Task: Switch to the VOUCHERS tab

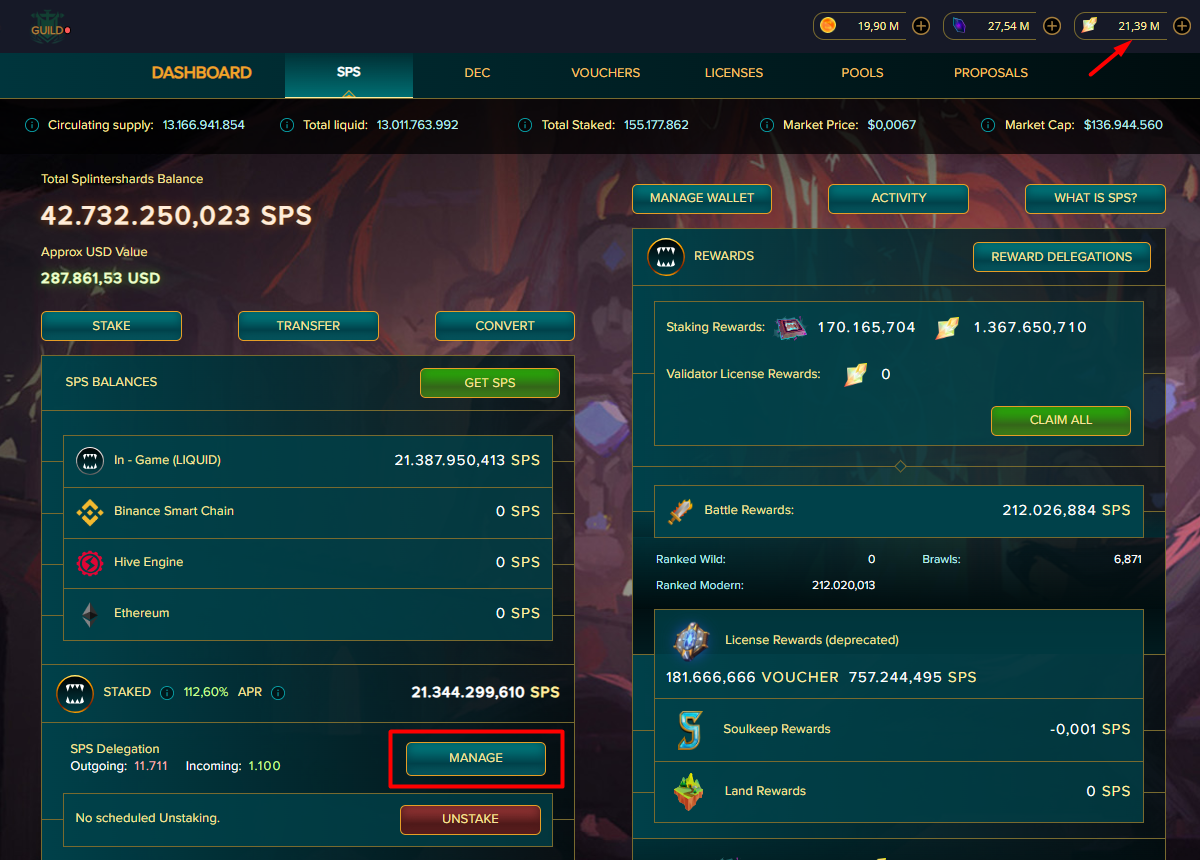Action: [x=605, y=73]
